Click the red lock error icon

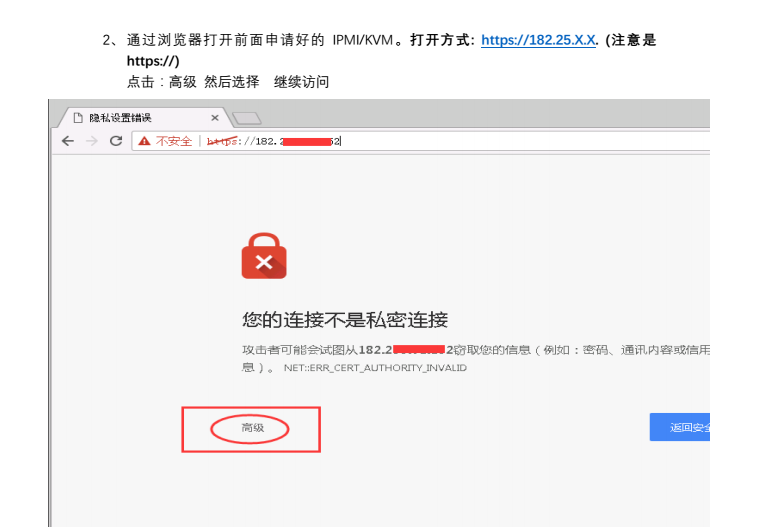[x=264, y=256]
